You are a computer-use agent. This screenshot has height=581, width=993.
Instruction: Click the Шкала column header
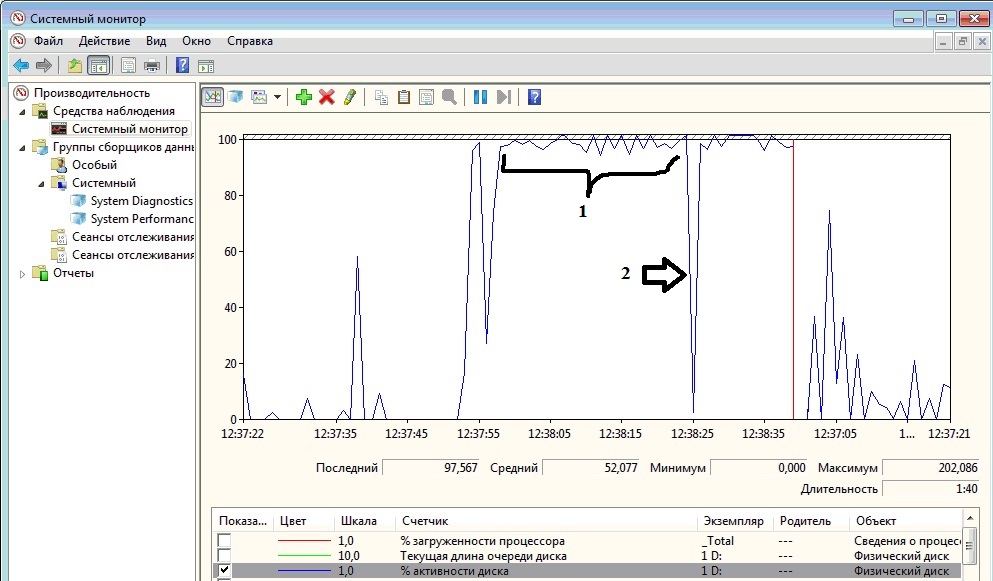365,521
